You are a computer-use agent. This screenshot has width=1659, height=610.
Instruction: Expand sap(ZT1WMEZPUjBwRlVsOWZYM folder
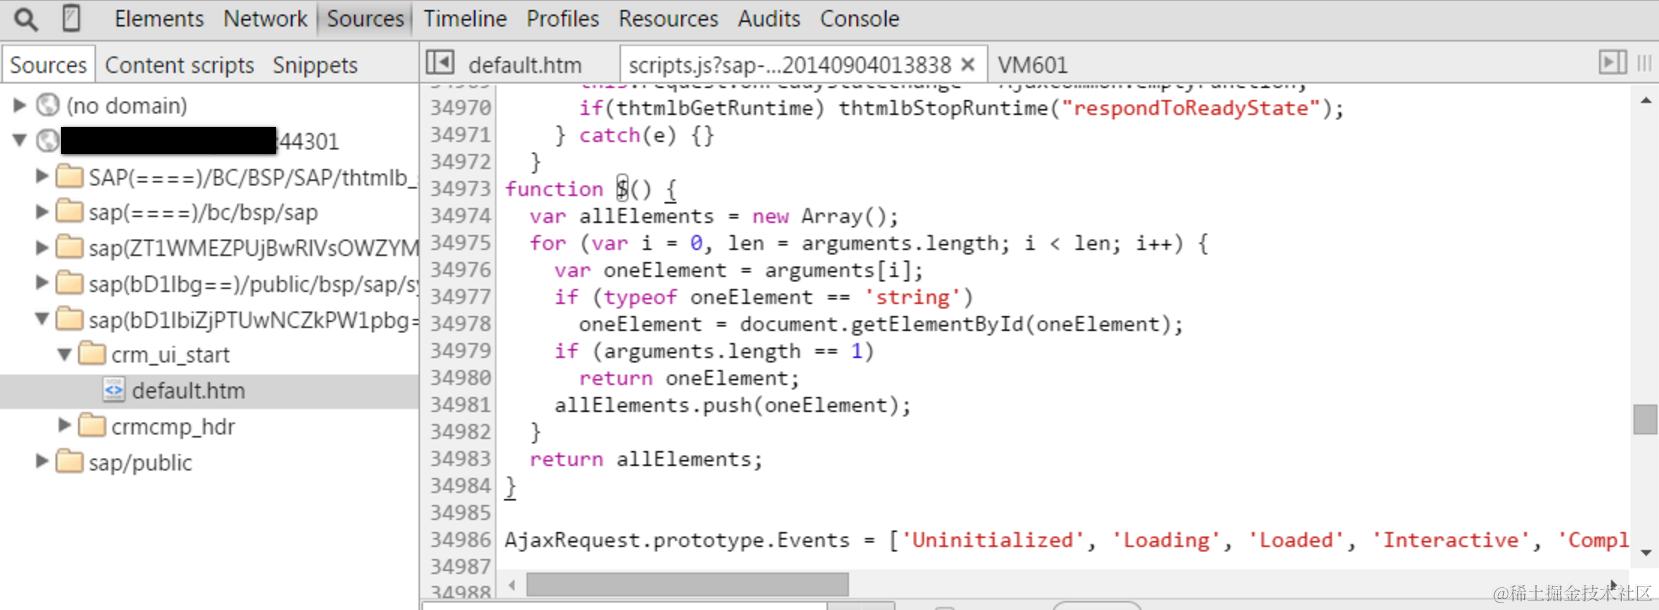coord(42,247)
